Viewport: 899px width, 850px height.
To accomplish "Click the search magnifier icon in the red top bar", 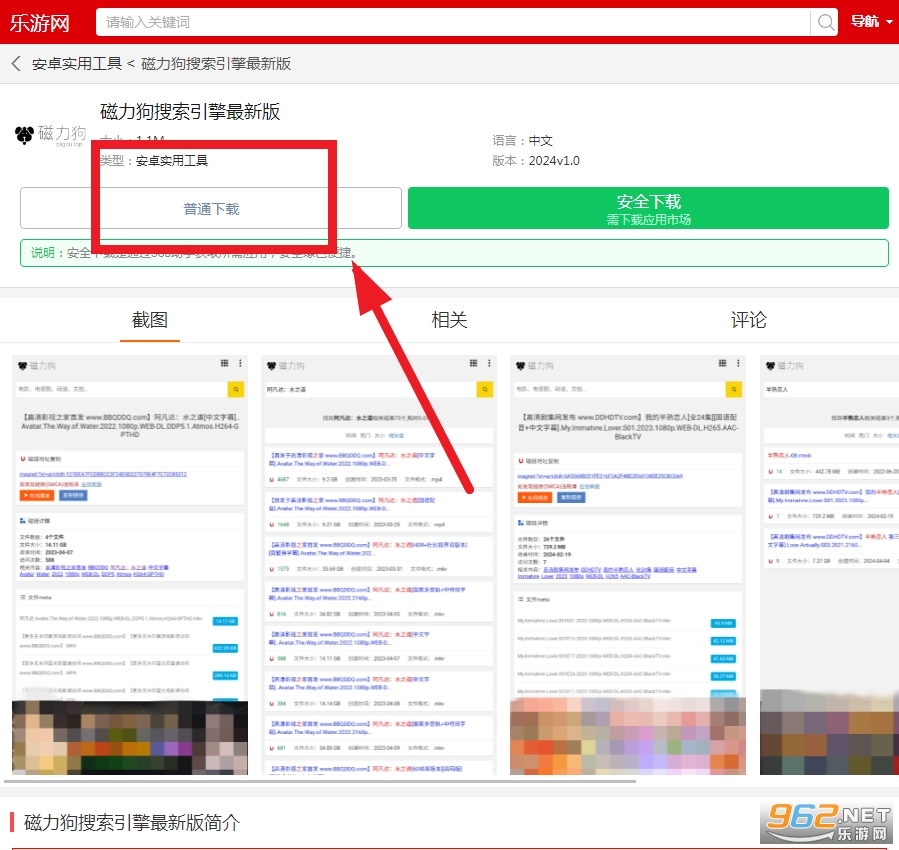I will 824,21.
